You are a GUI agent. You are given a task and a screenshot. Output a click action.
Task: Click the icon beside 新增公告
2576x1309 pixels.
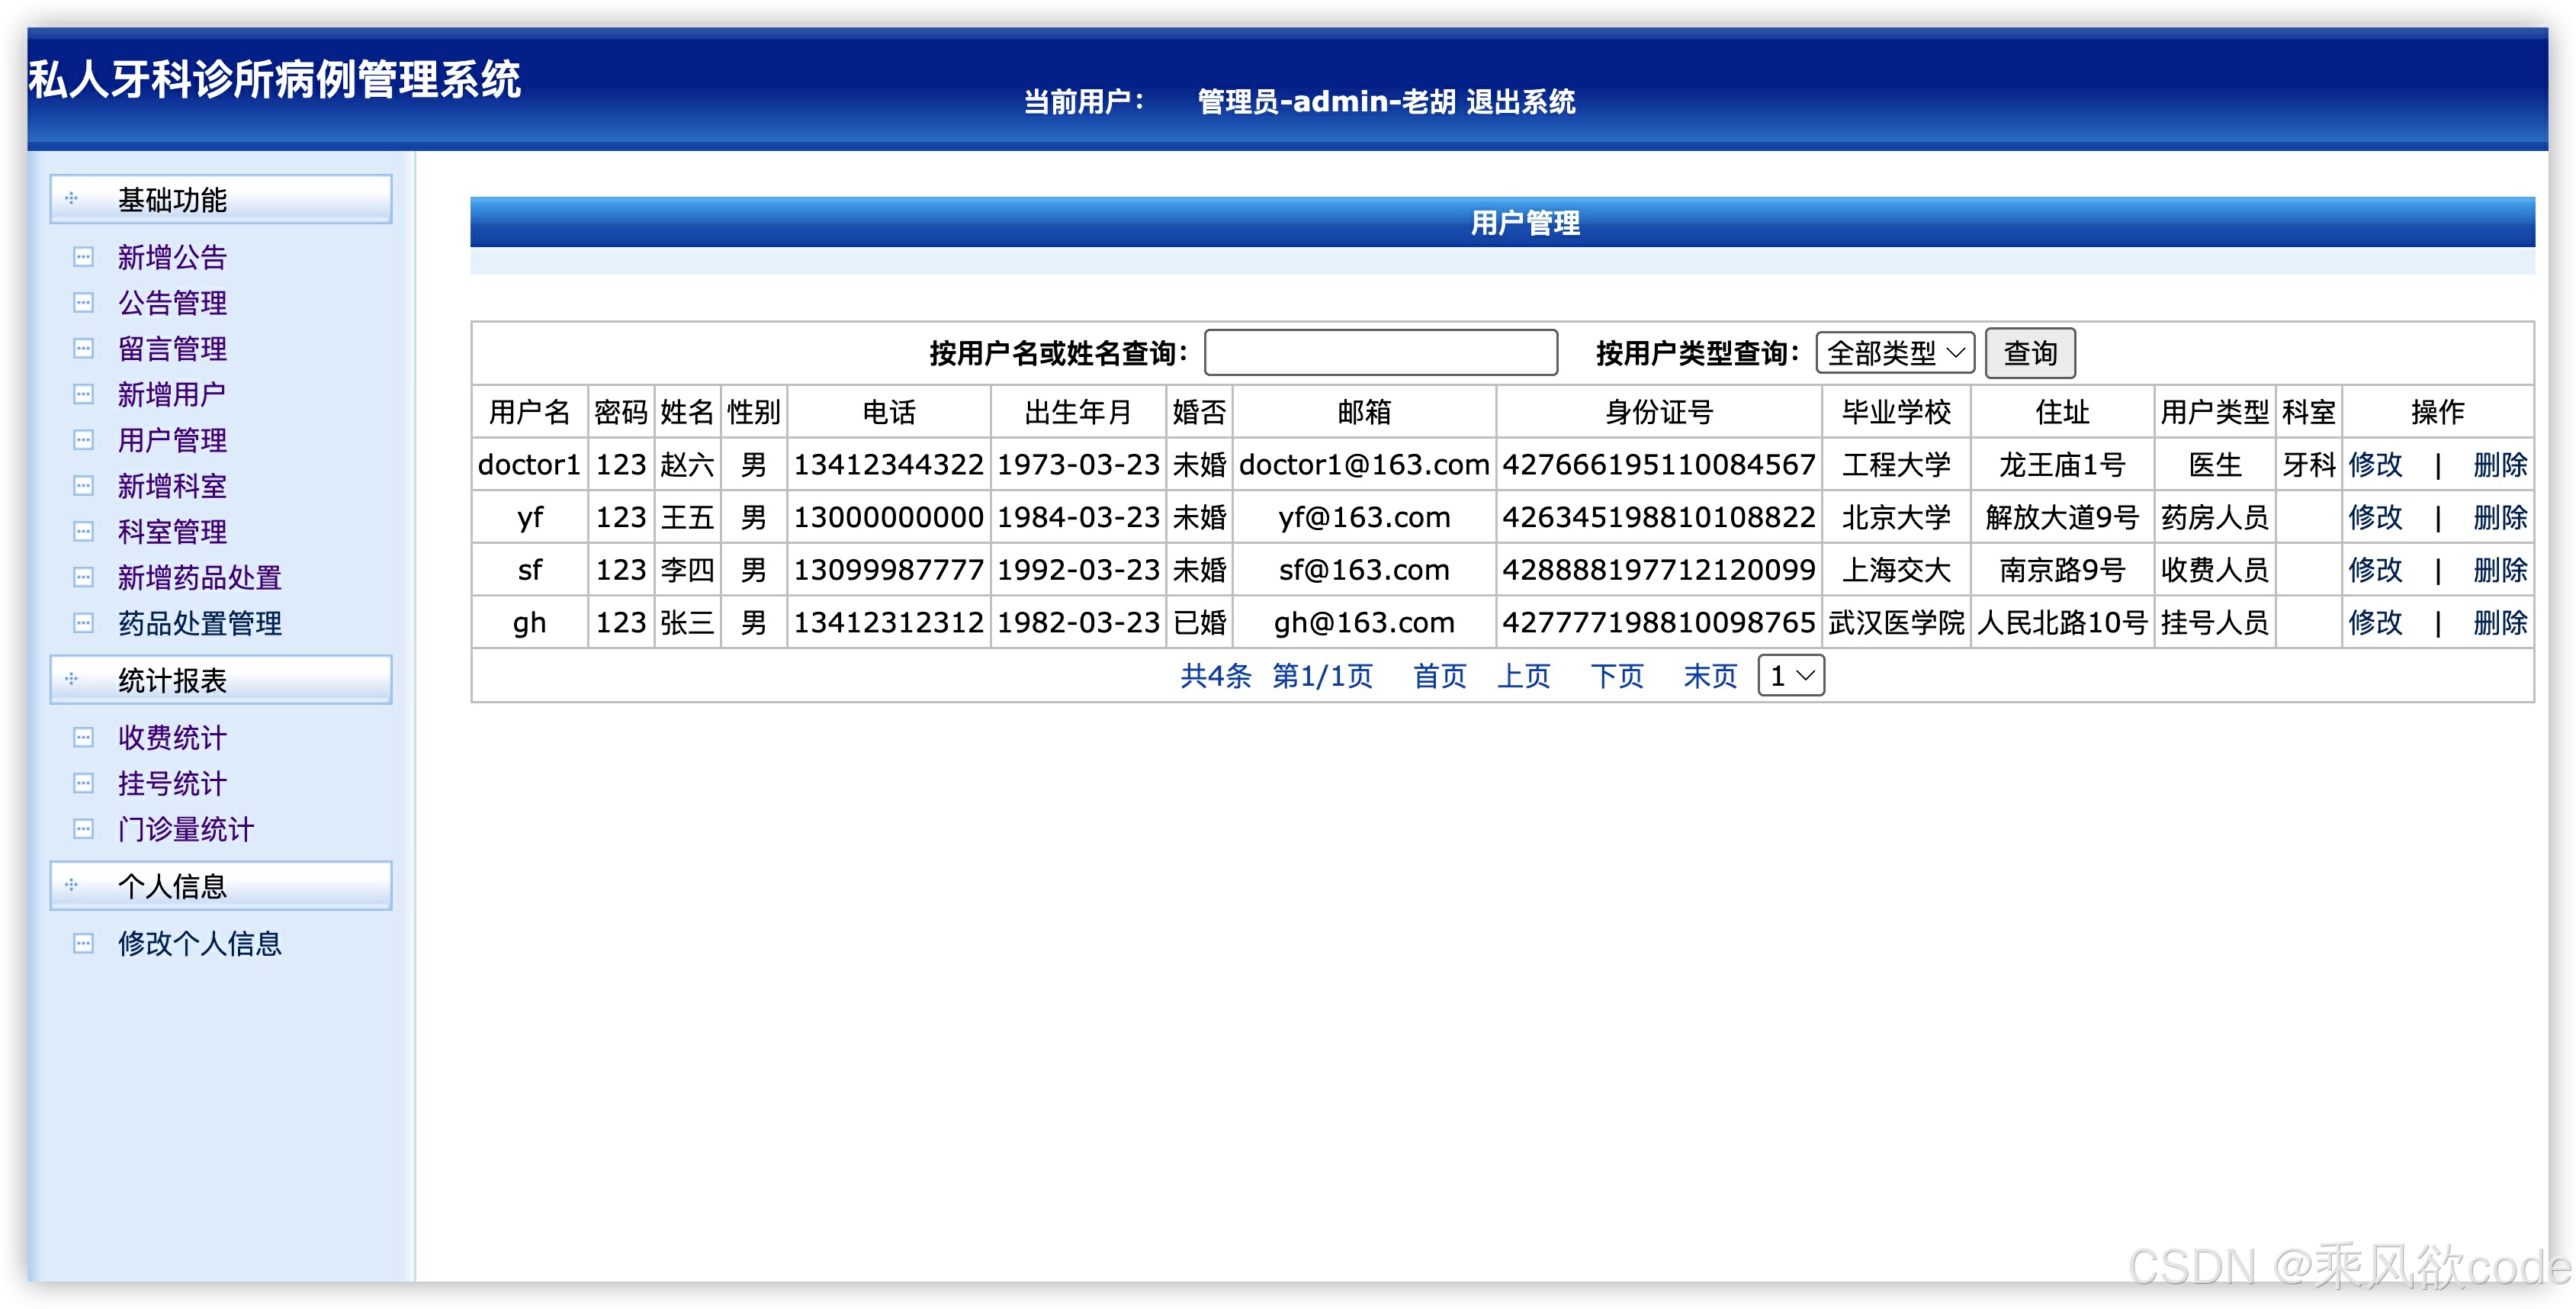tap(83, 257)
